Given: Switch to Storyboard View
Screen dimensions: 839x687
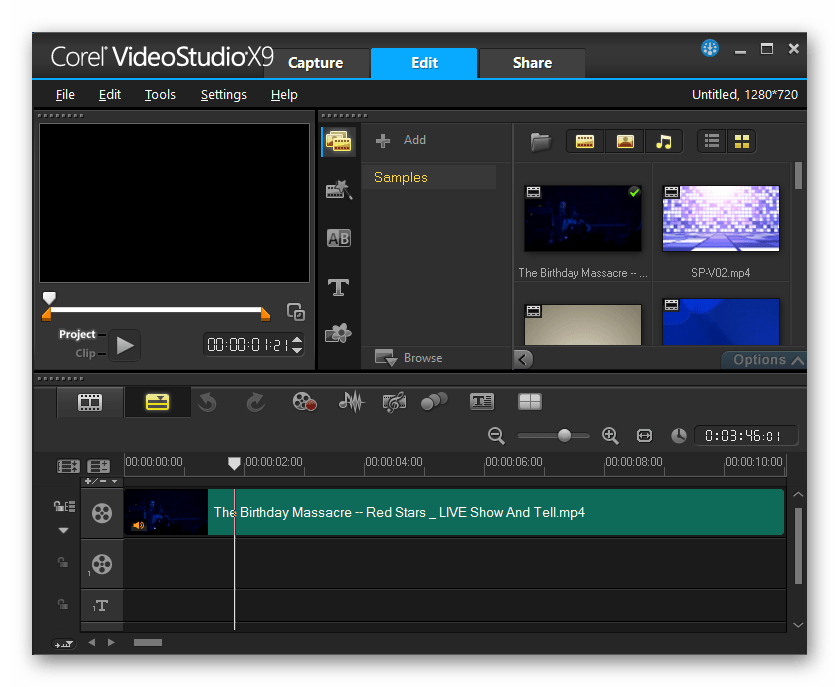Looking at the screenshot, I should (x=90, y=402).
